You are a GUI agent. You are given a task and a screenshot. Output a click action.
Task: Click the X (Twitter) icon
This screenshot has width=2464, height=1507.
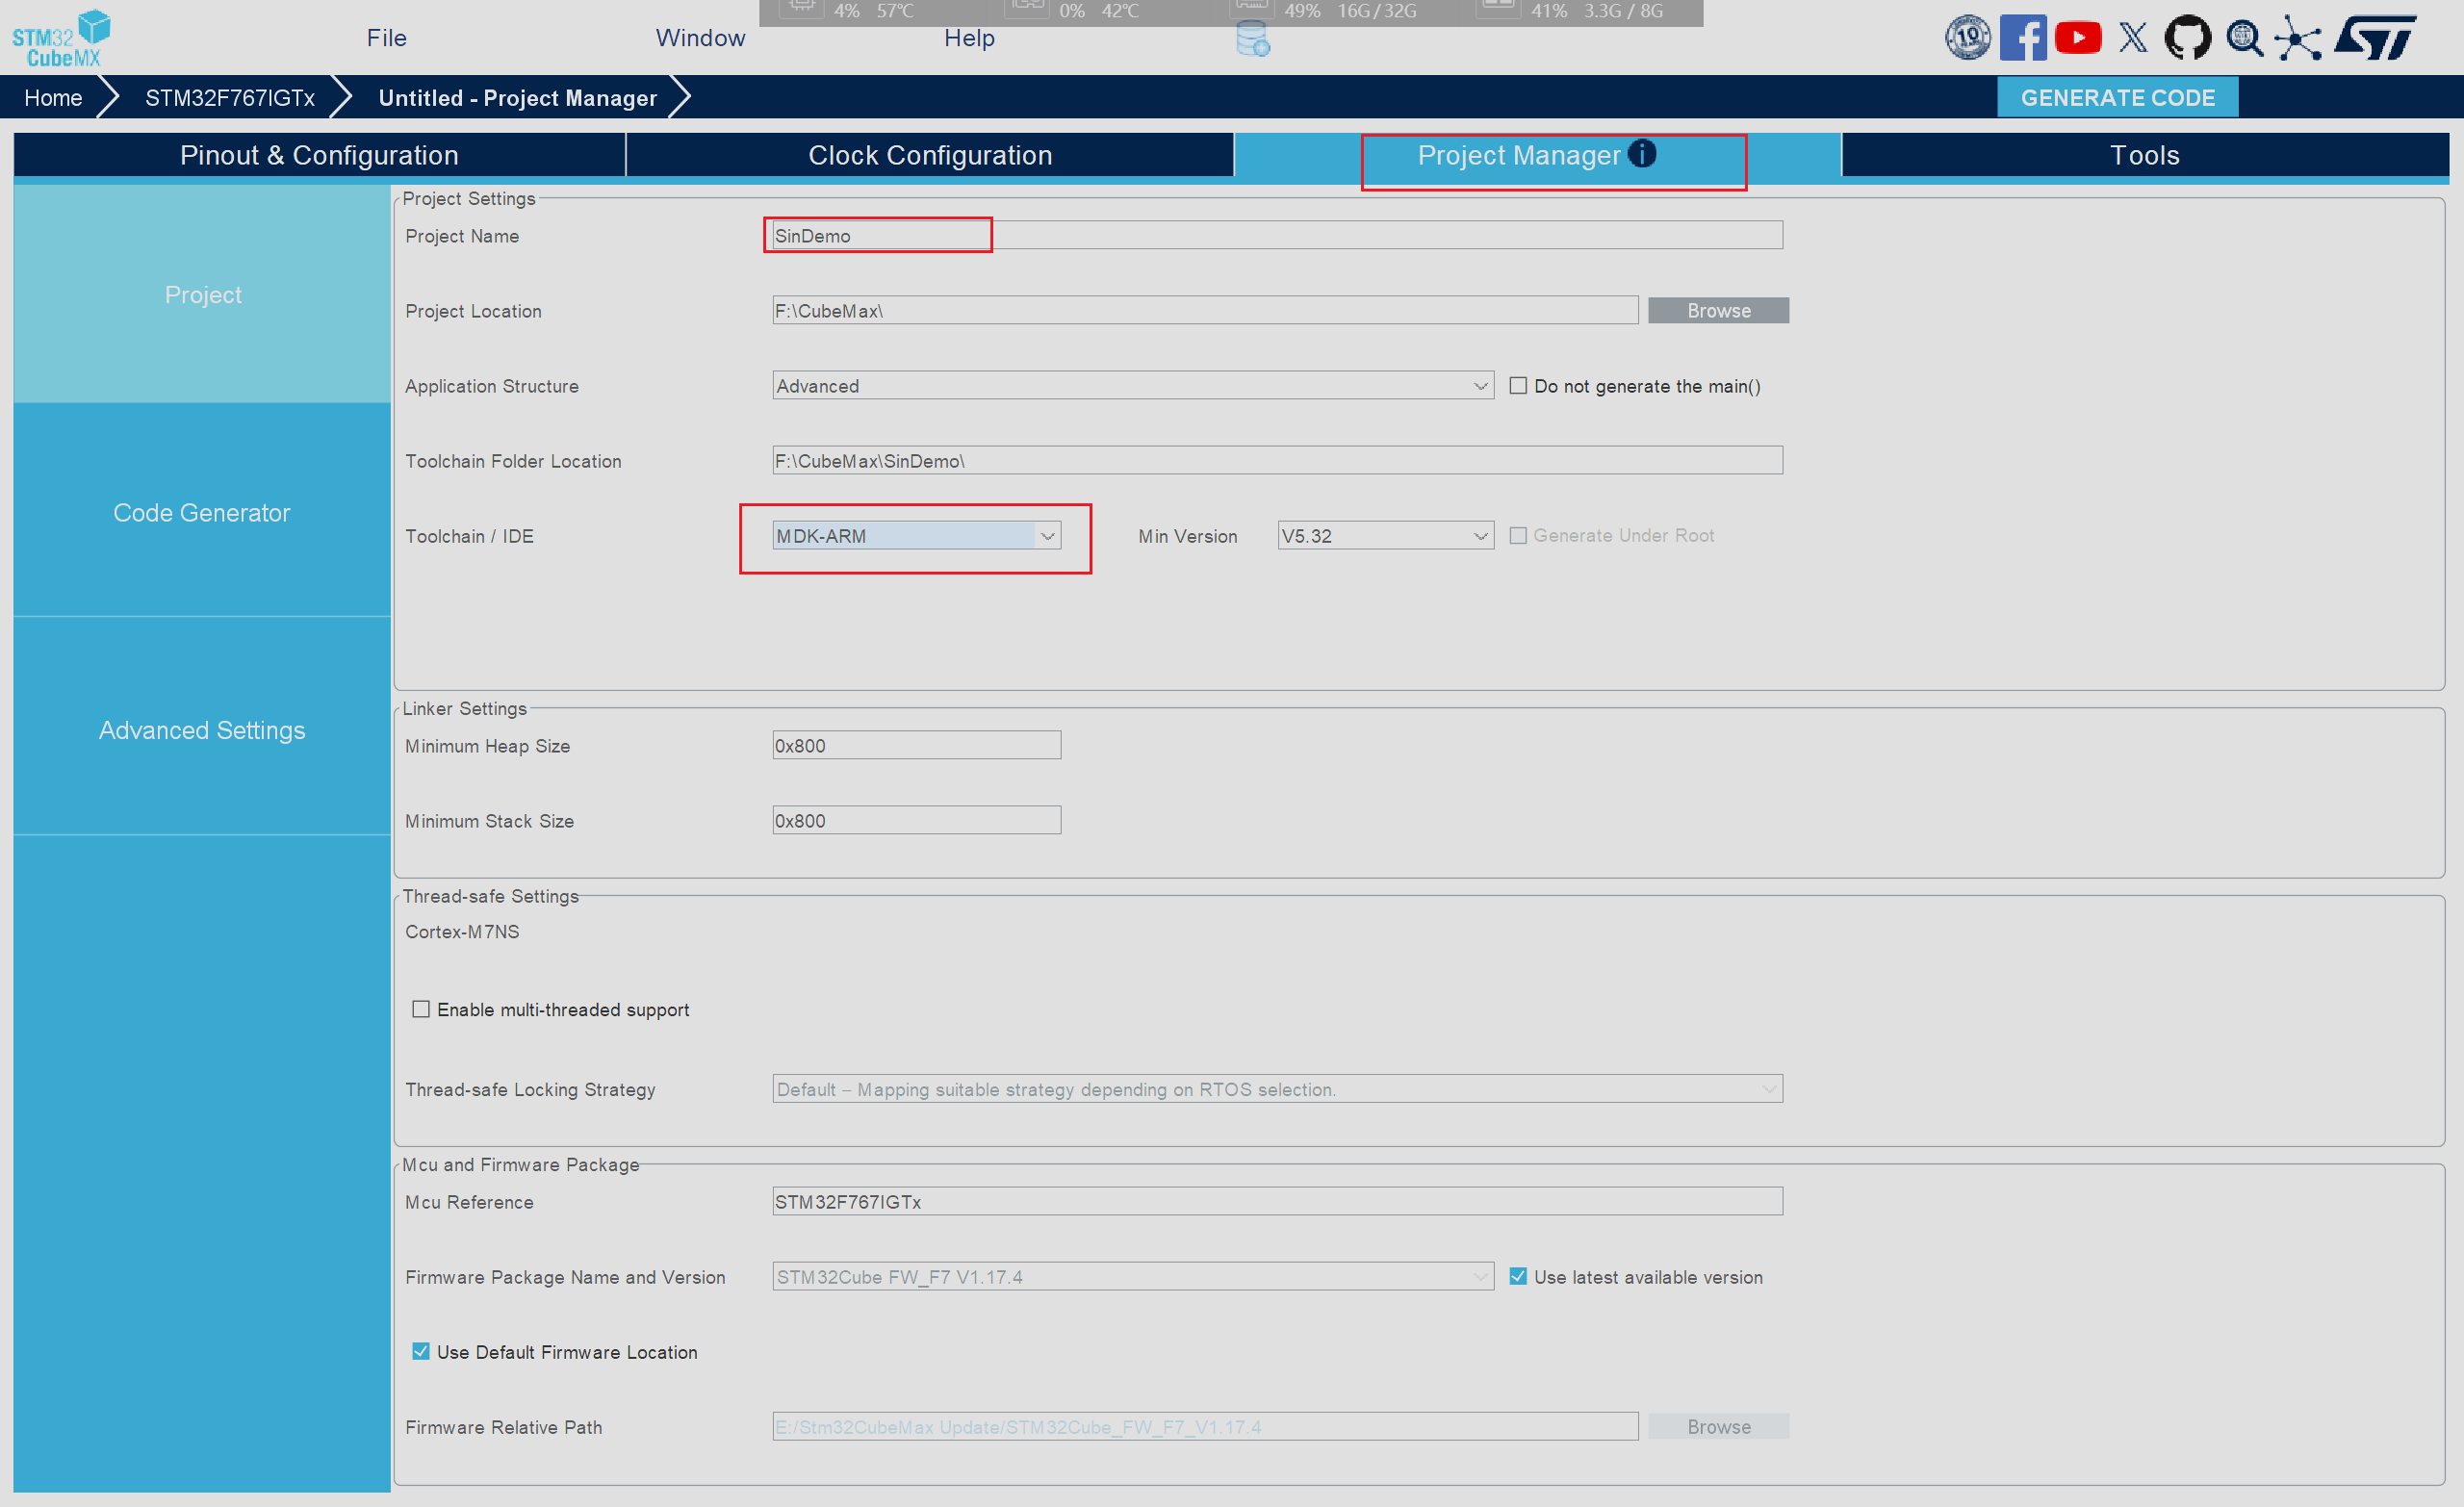[2132, 38]
